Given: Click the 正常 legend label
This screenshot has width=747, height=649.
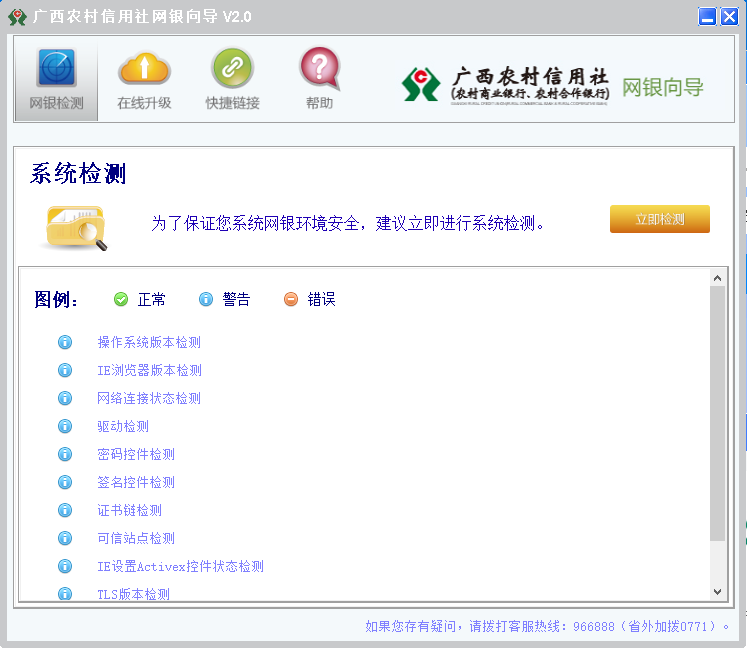Looking at the screenshot, I should 151,299.
